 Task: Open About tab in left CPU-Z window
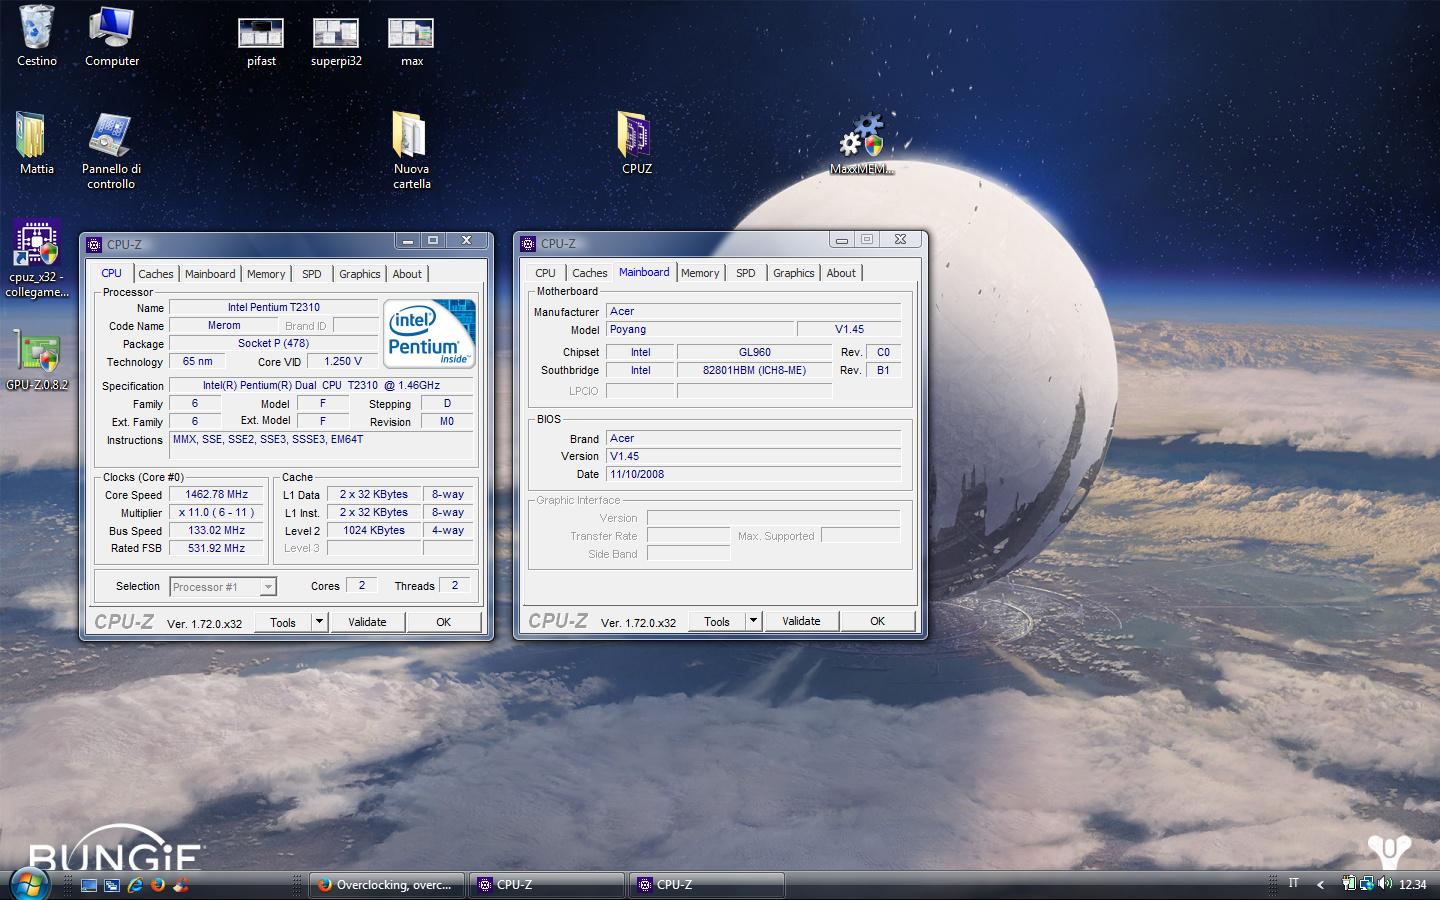point(407,274)
